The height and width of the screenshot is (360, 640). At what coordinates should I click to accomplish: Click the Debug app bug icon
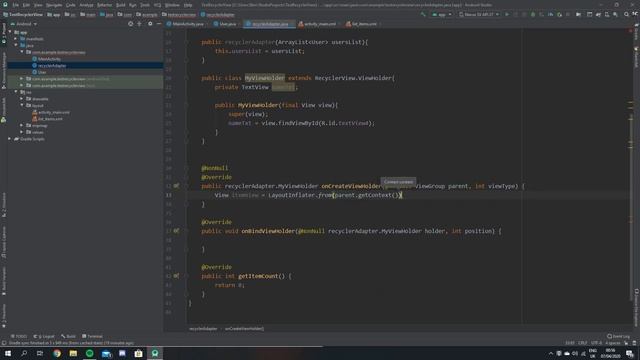(x=533, y=14)
